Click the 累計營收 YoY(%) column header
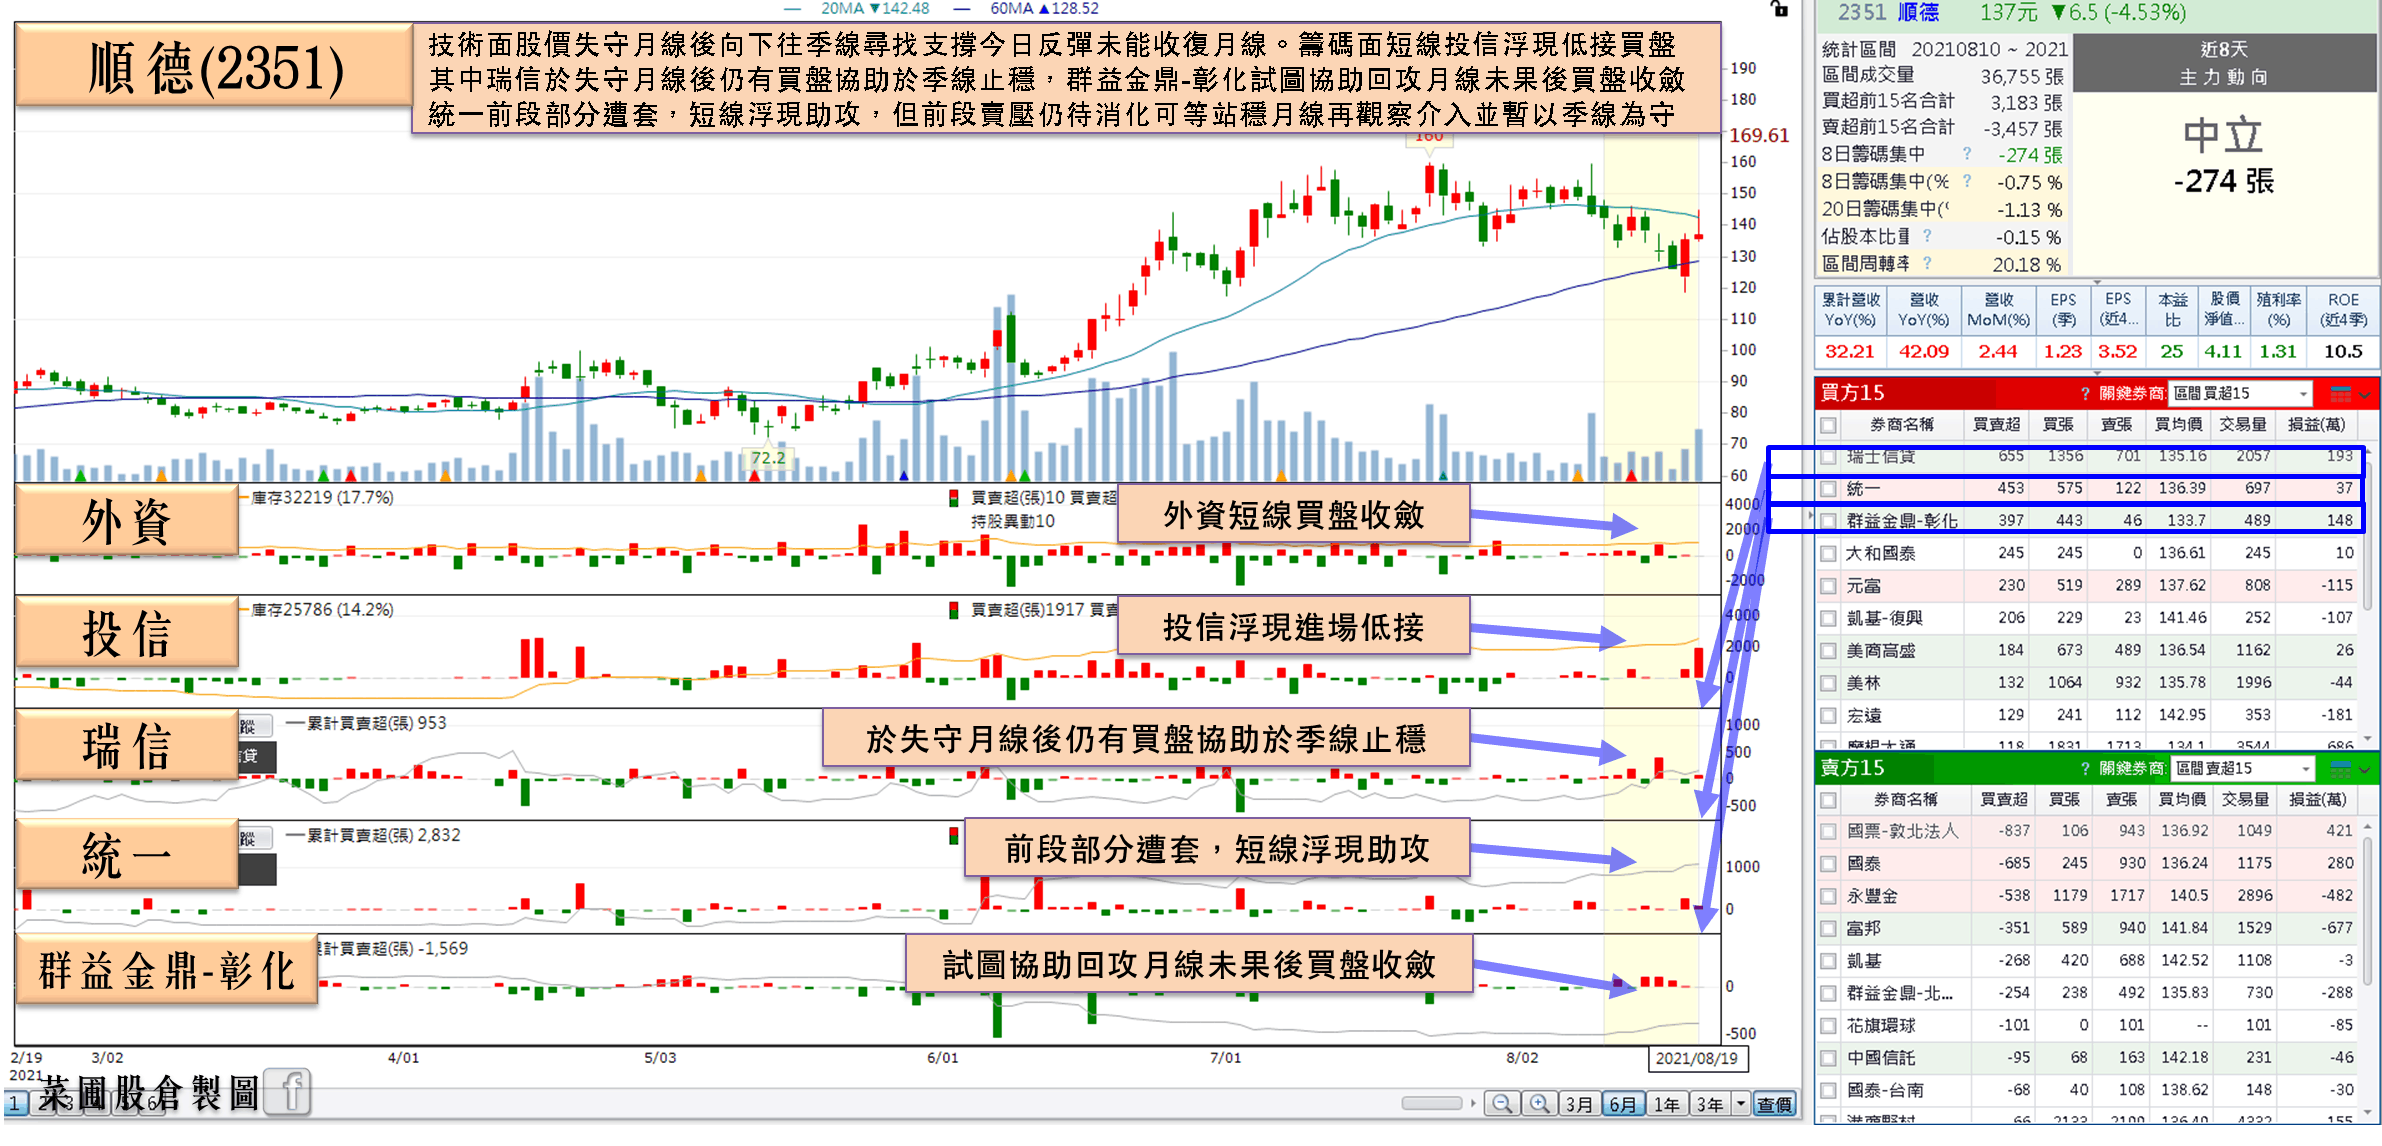This screenshot has height=1146, width=2382. click(x=1850, y=310)
